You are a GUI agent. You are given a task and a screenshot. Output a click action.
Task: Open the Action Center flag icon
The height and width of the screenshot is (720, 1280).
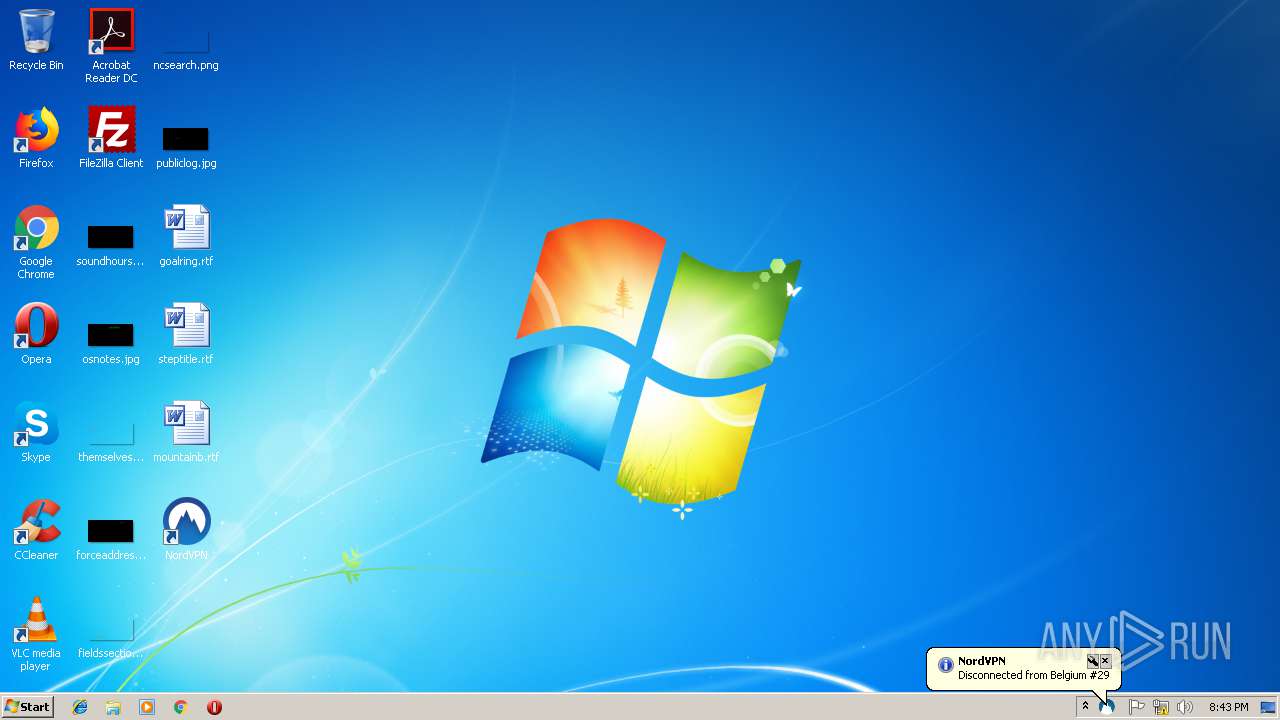tap(1136, 707)
